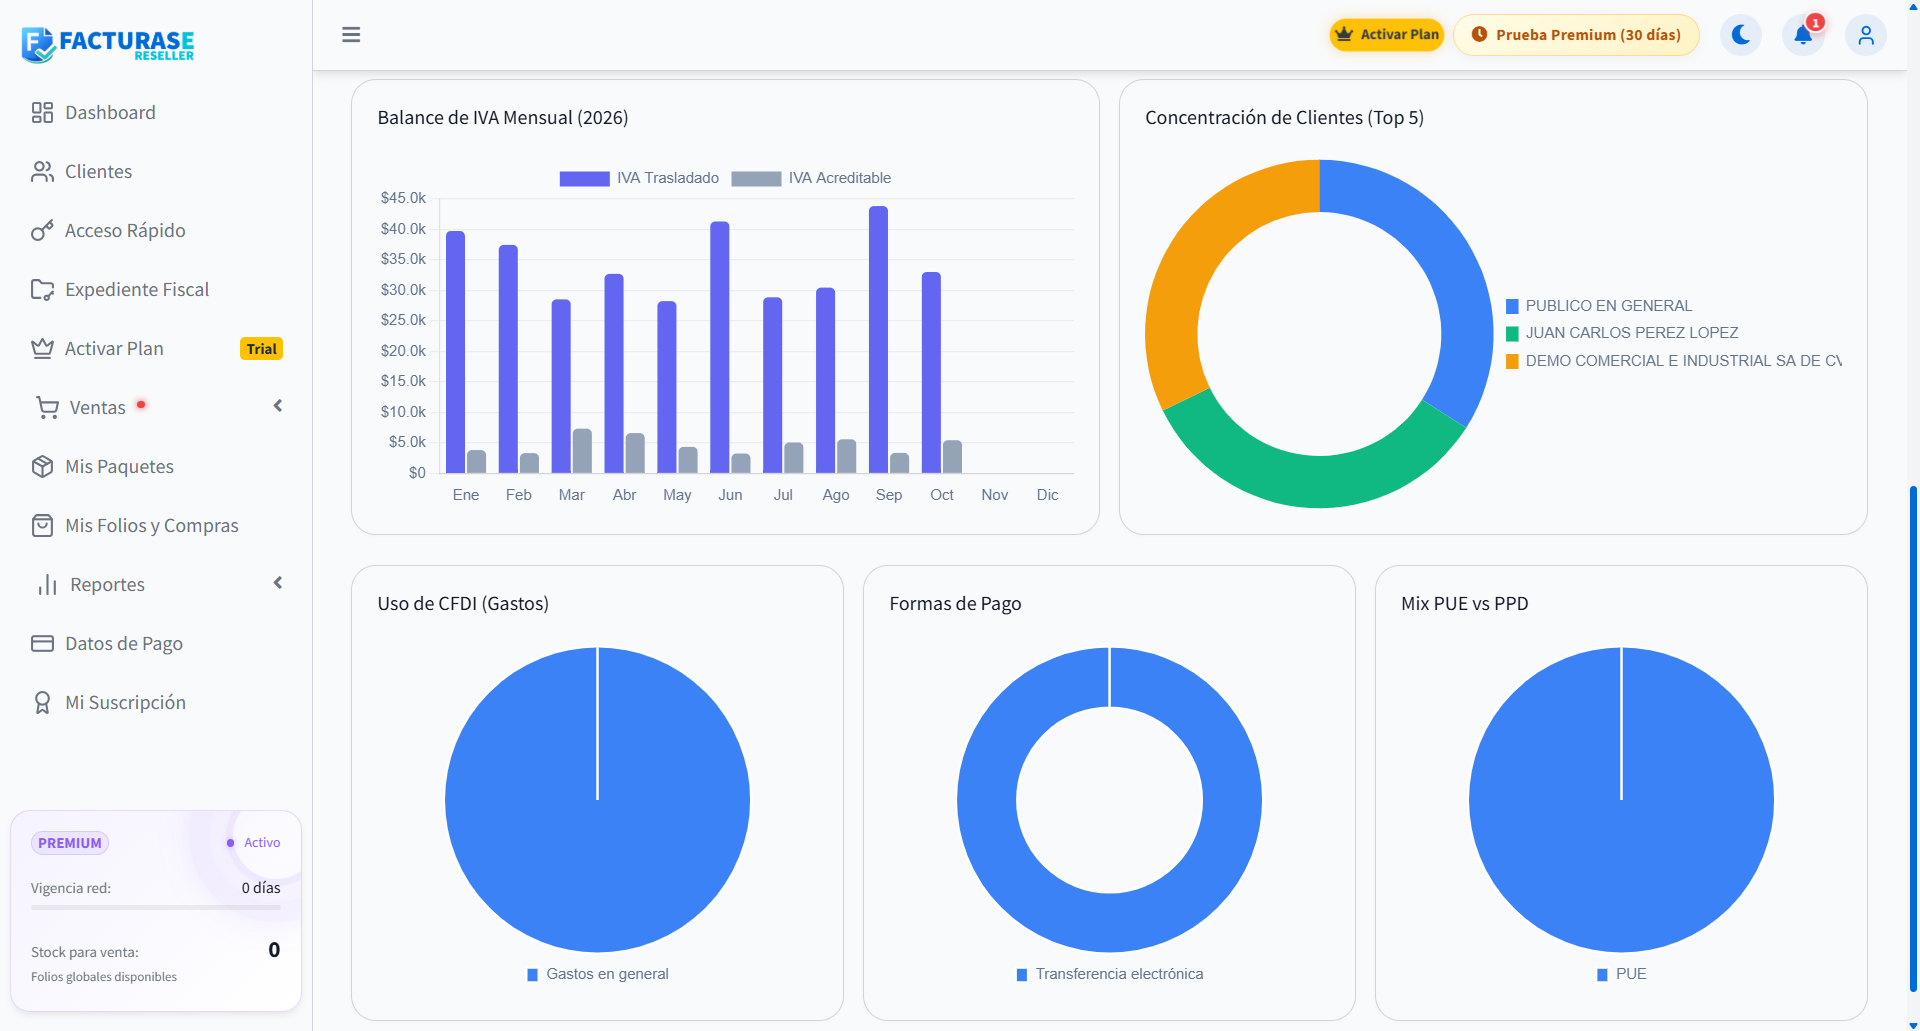The height and width of the screenshot is (1031, 1920).
Task: Expand the Reportes submenu chevron
Action: click(x=278, y=583)
